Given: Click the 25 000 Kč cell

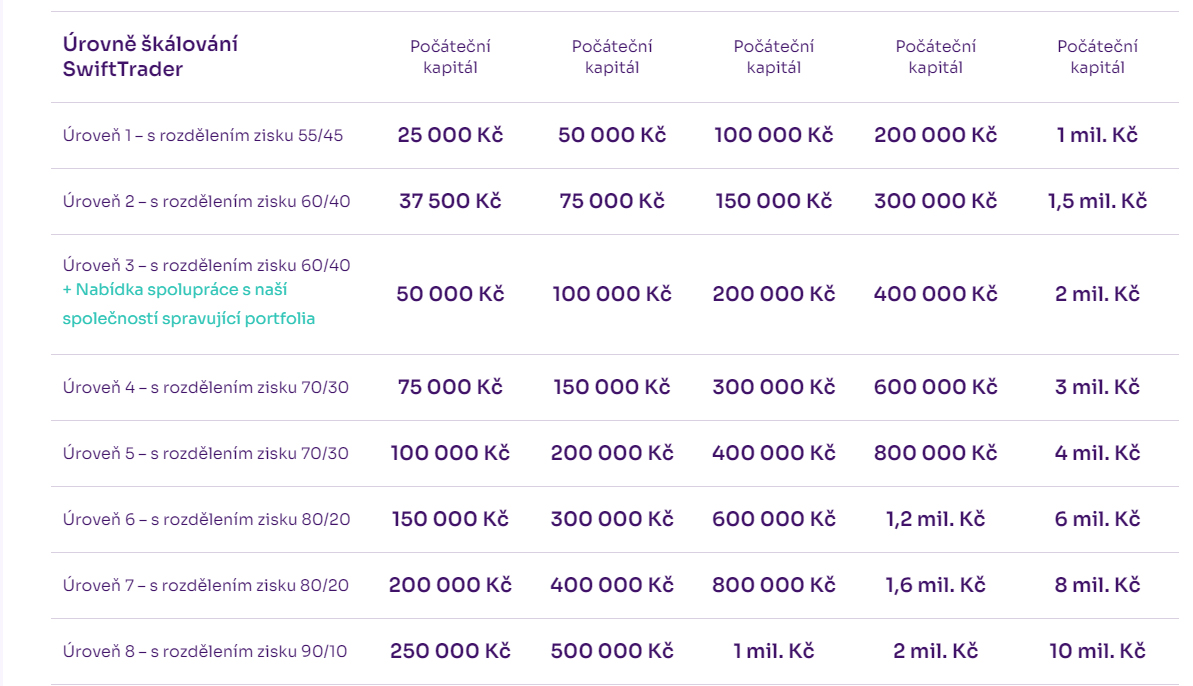Looking at the screenshot, I should (x=450, y=135).
